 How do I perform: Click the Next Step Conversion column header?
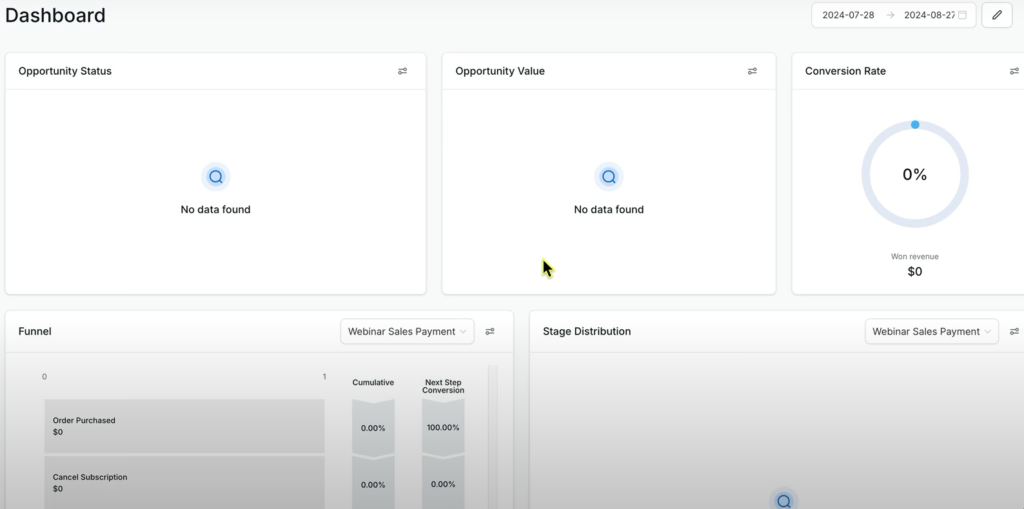point(443,386)
